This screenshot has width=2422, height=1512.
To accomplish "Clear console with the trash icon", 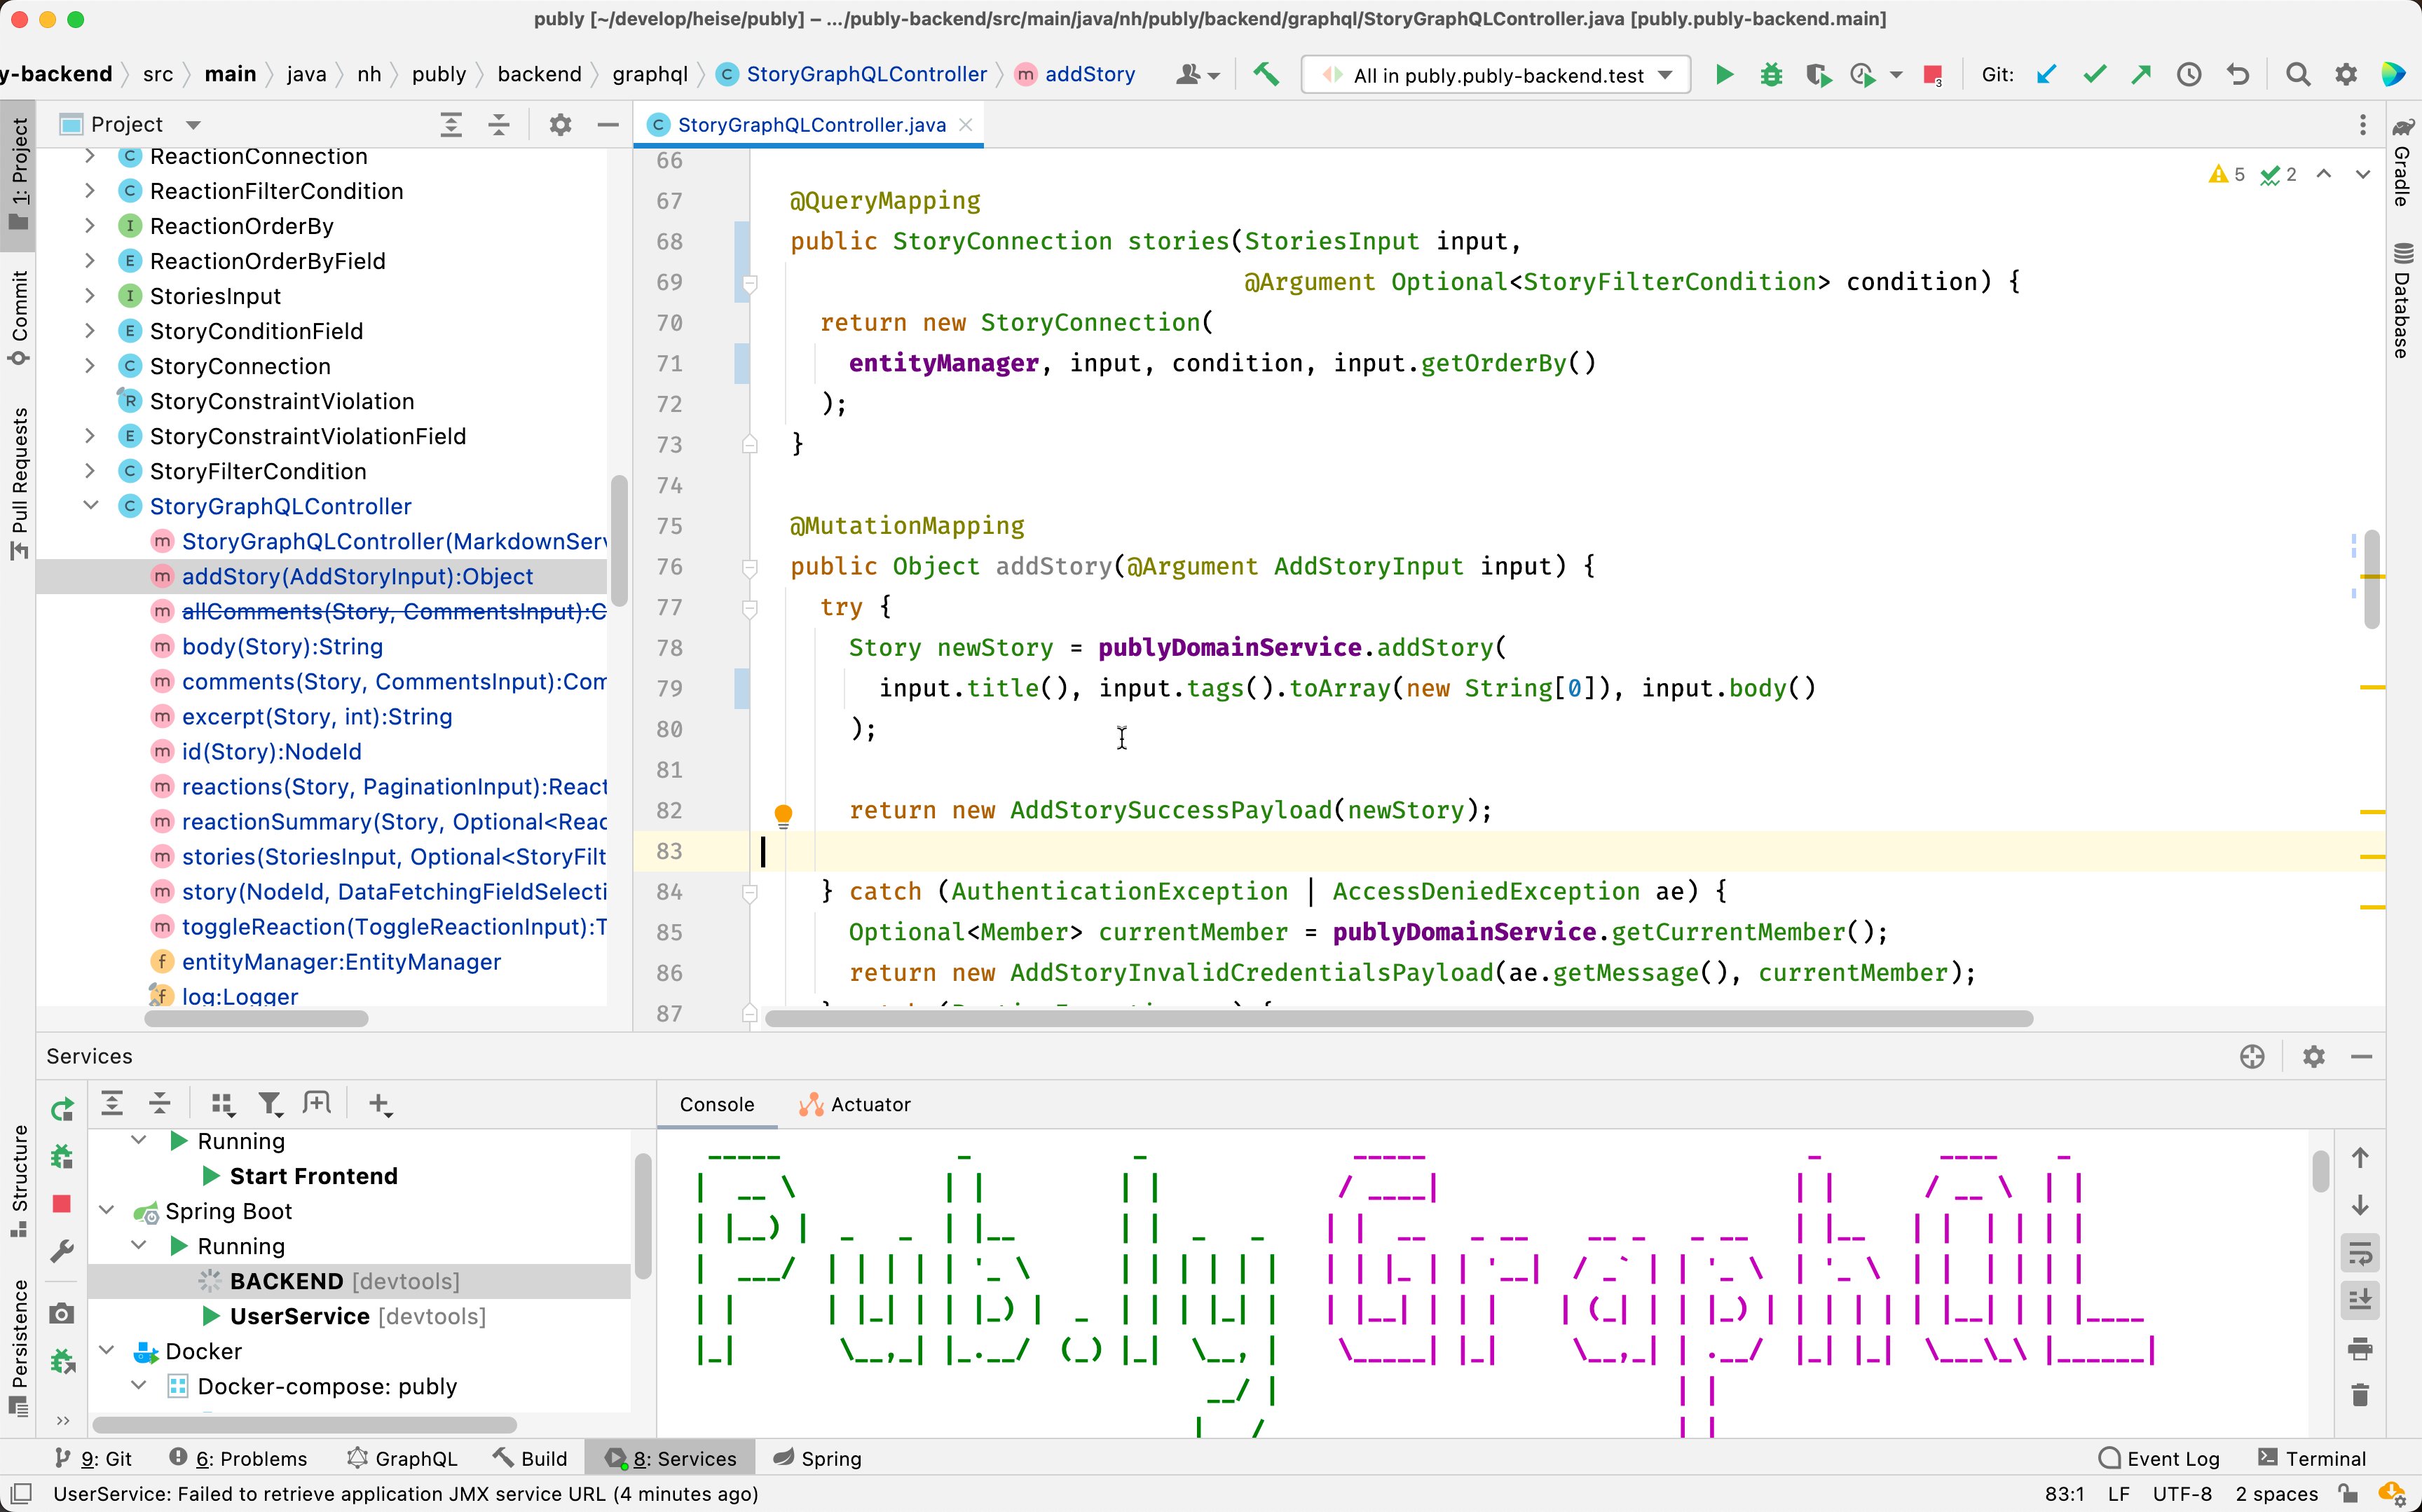I will [x=2360, y=1395].
